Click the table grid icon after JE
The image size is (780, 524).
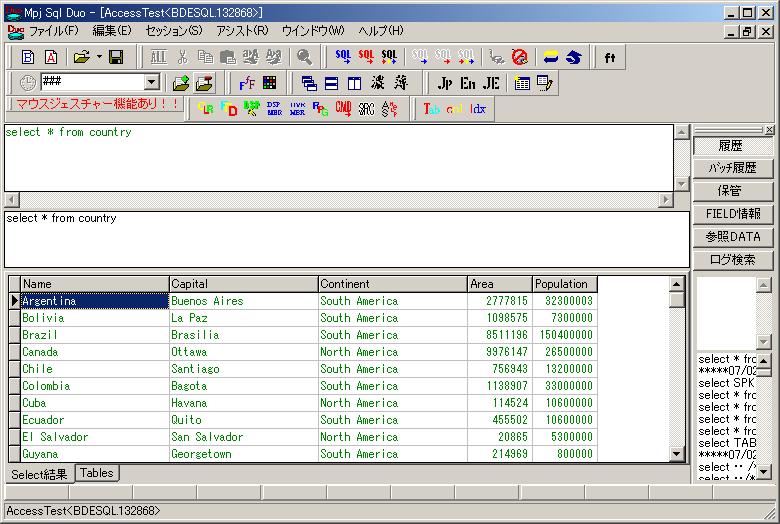[x=522, y=83]
